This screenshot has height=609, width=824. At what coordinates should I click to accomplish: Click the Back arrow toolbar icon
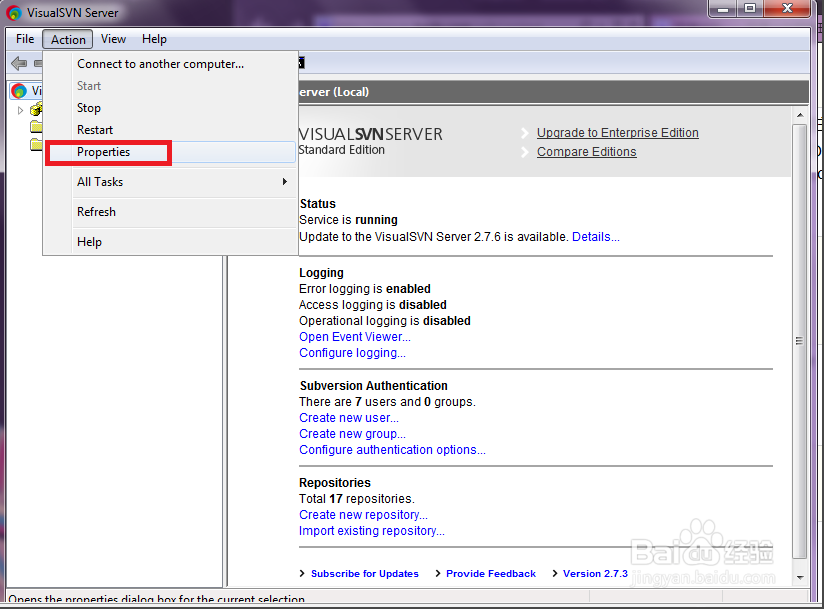pyautogui.click(x=19, y=64)
